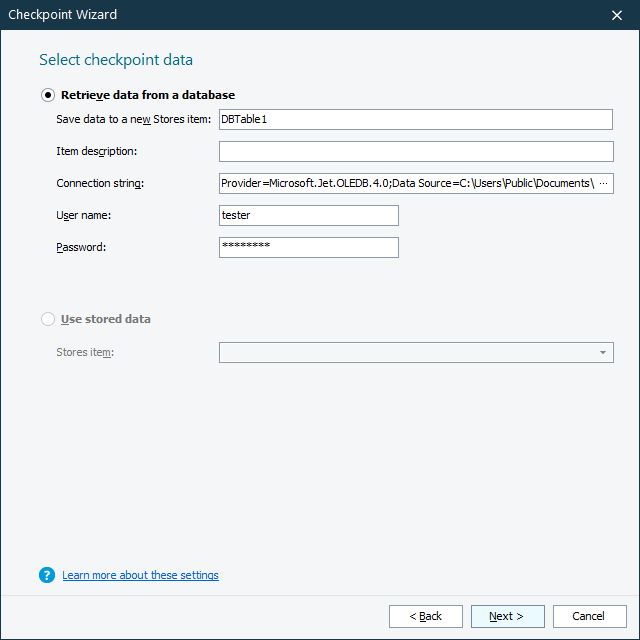
Task: Close the Checkpoint Wizard window
Action: (616, 15)
